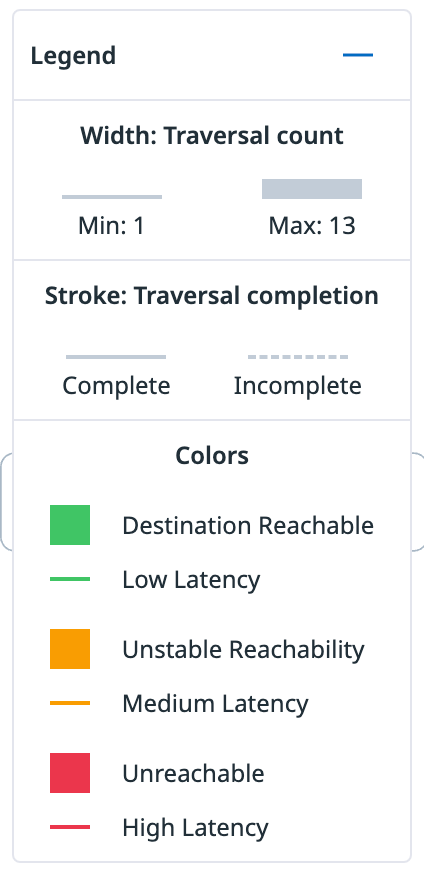
Task: Click the thick Max: 13 width bar
Action: (x=312, y=189)
